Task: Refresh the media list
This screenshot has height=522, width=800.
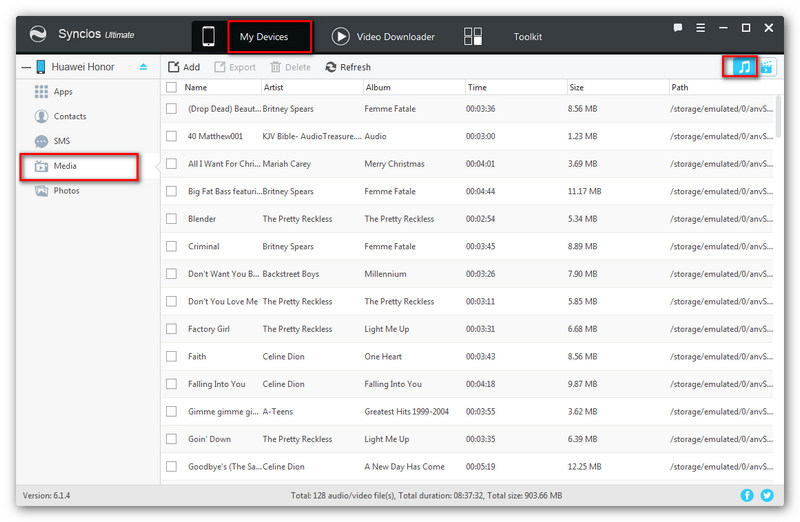Action: click(348, 67)
